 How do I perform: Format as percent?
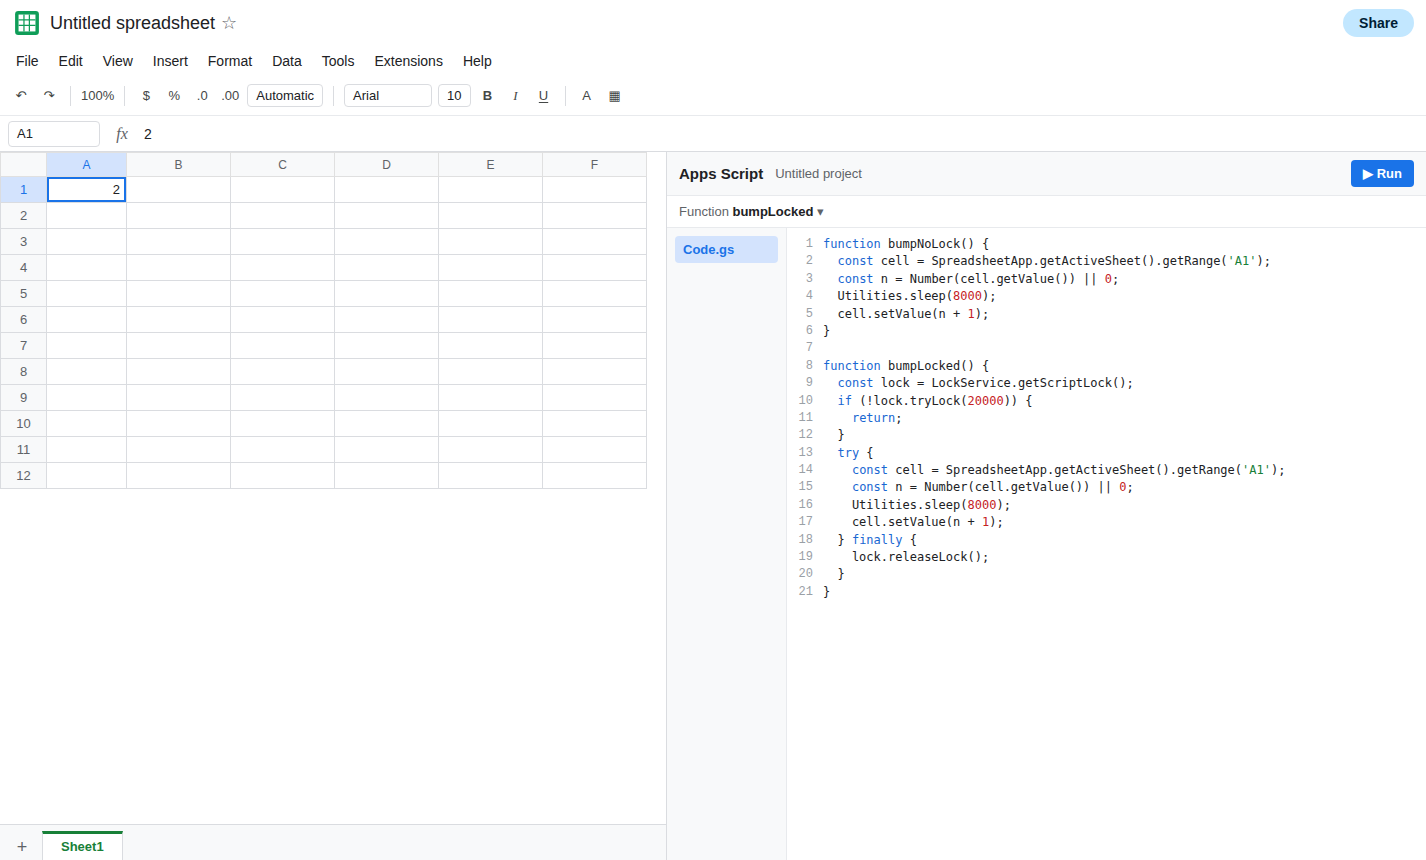174,96
